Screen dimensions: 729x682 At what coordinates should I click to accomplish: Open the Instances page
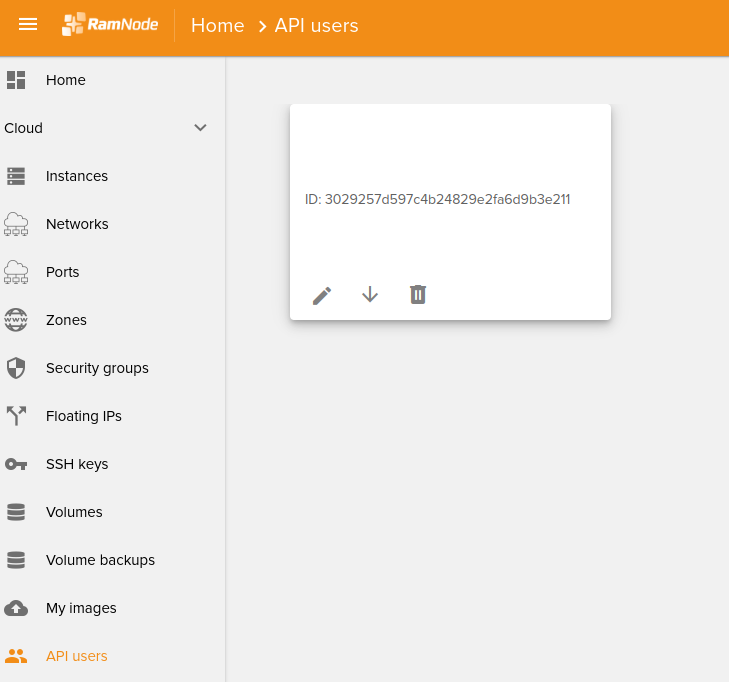point(77,176)
